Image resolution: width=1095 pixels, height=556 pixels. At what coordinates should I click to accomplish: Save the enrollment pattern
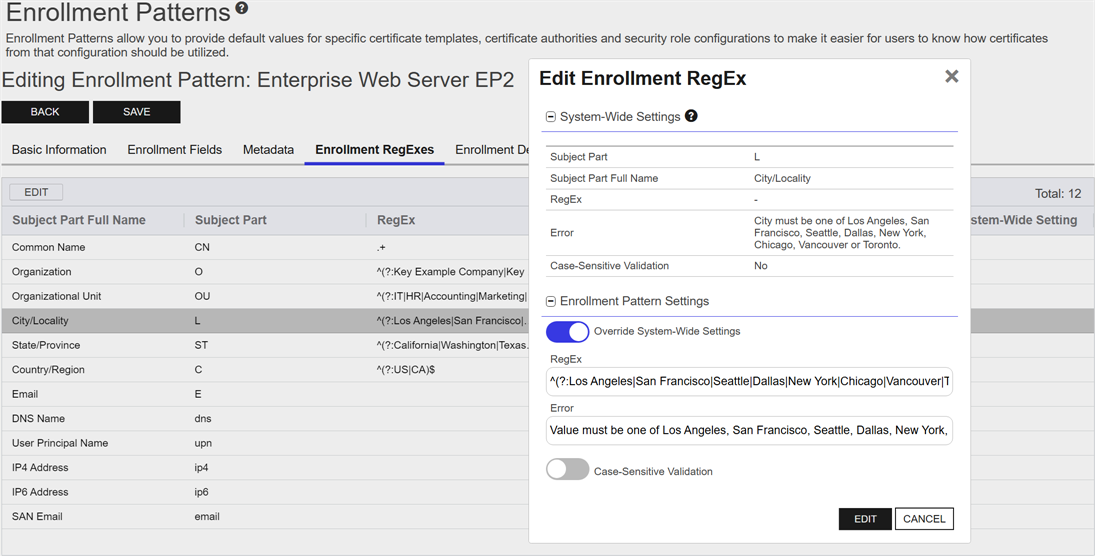[x=136, y=112]
